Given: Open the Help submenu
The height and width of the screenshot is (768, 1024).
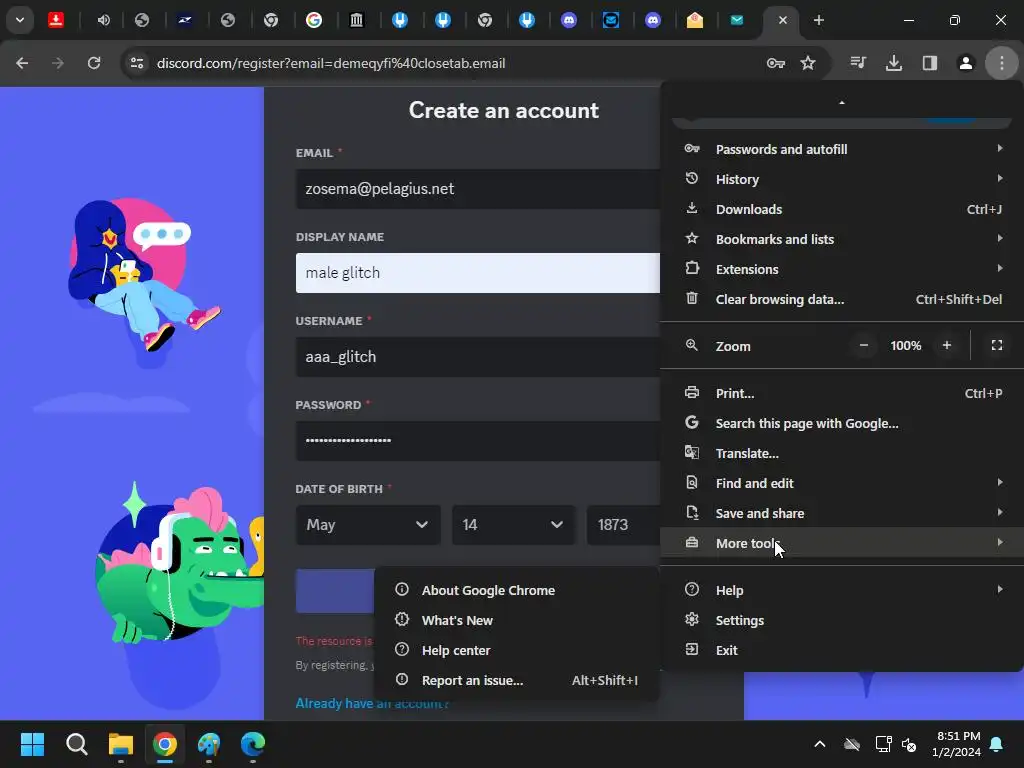Looking at the screenshot, I should (842, 590).
